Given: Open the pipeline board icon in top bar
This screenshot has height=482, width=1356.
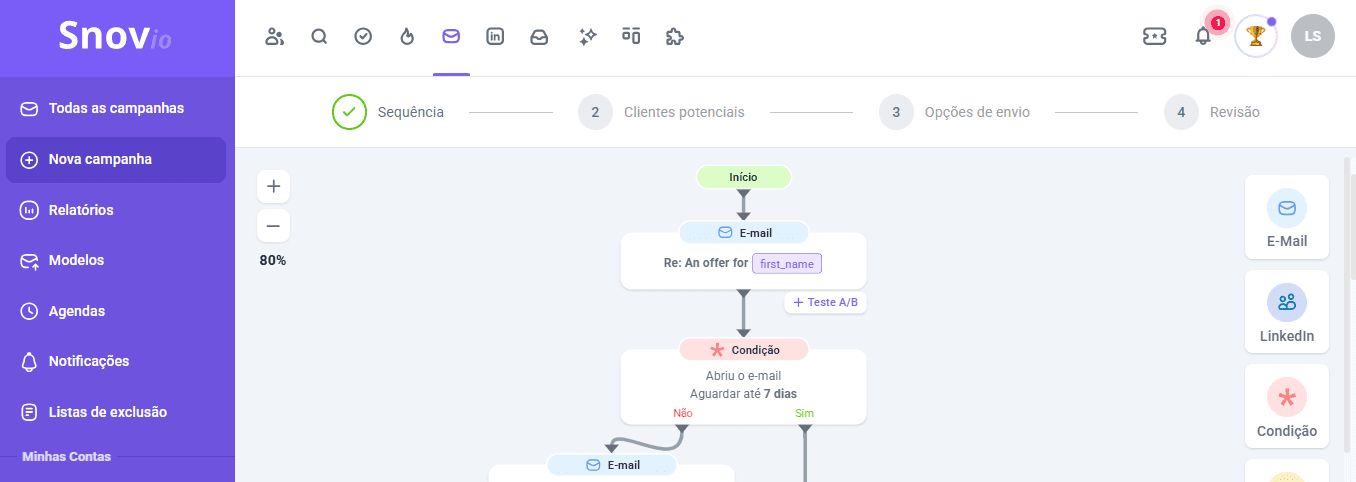Looking at the screenshot, I should tap(631, 37).
